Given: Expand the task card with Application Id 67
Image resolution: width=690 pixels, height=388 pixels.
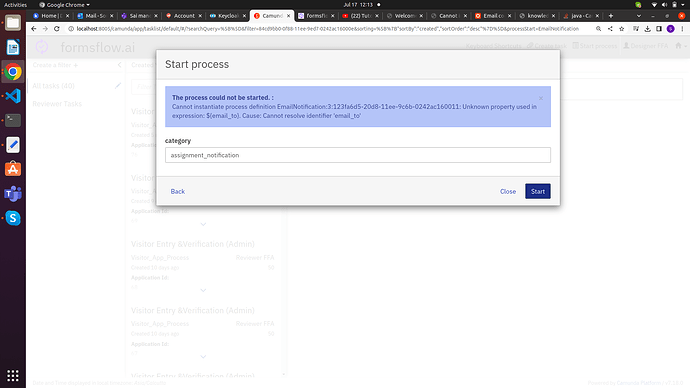Looking at the screenshot, I should coord(203,356).
